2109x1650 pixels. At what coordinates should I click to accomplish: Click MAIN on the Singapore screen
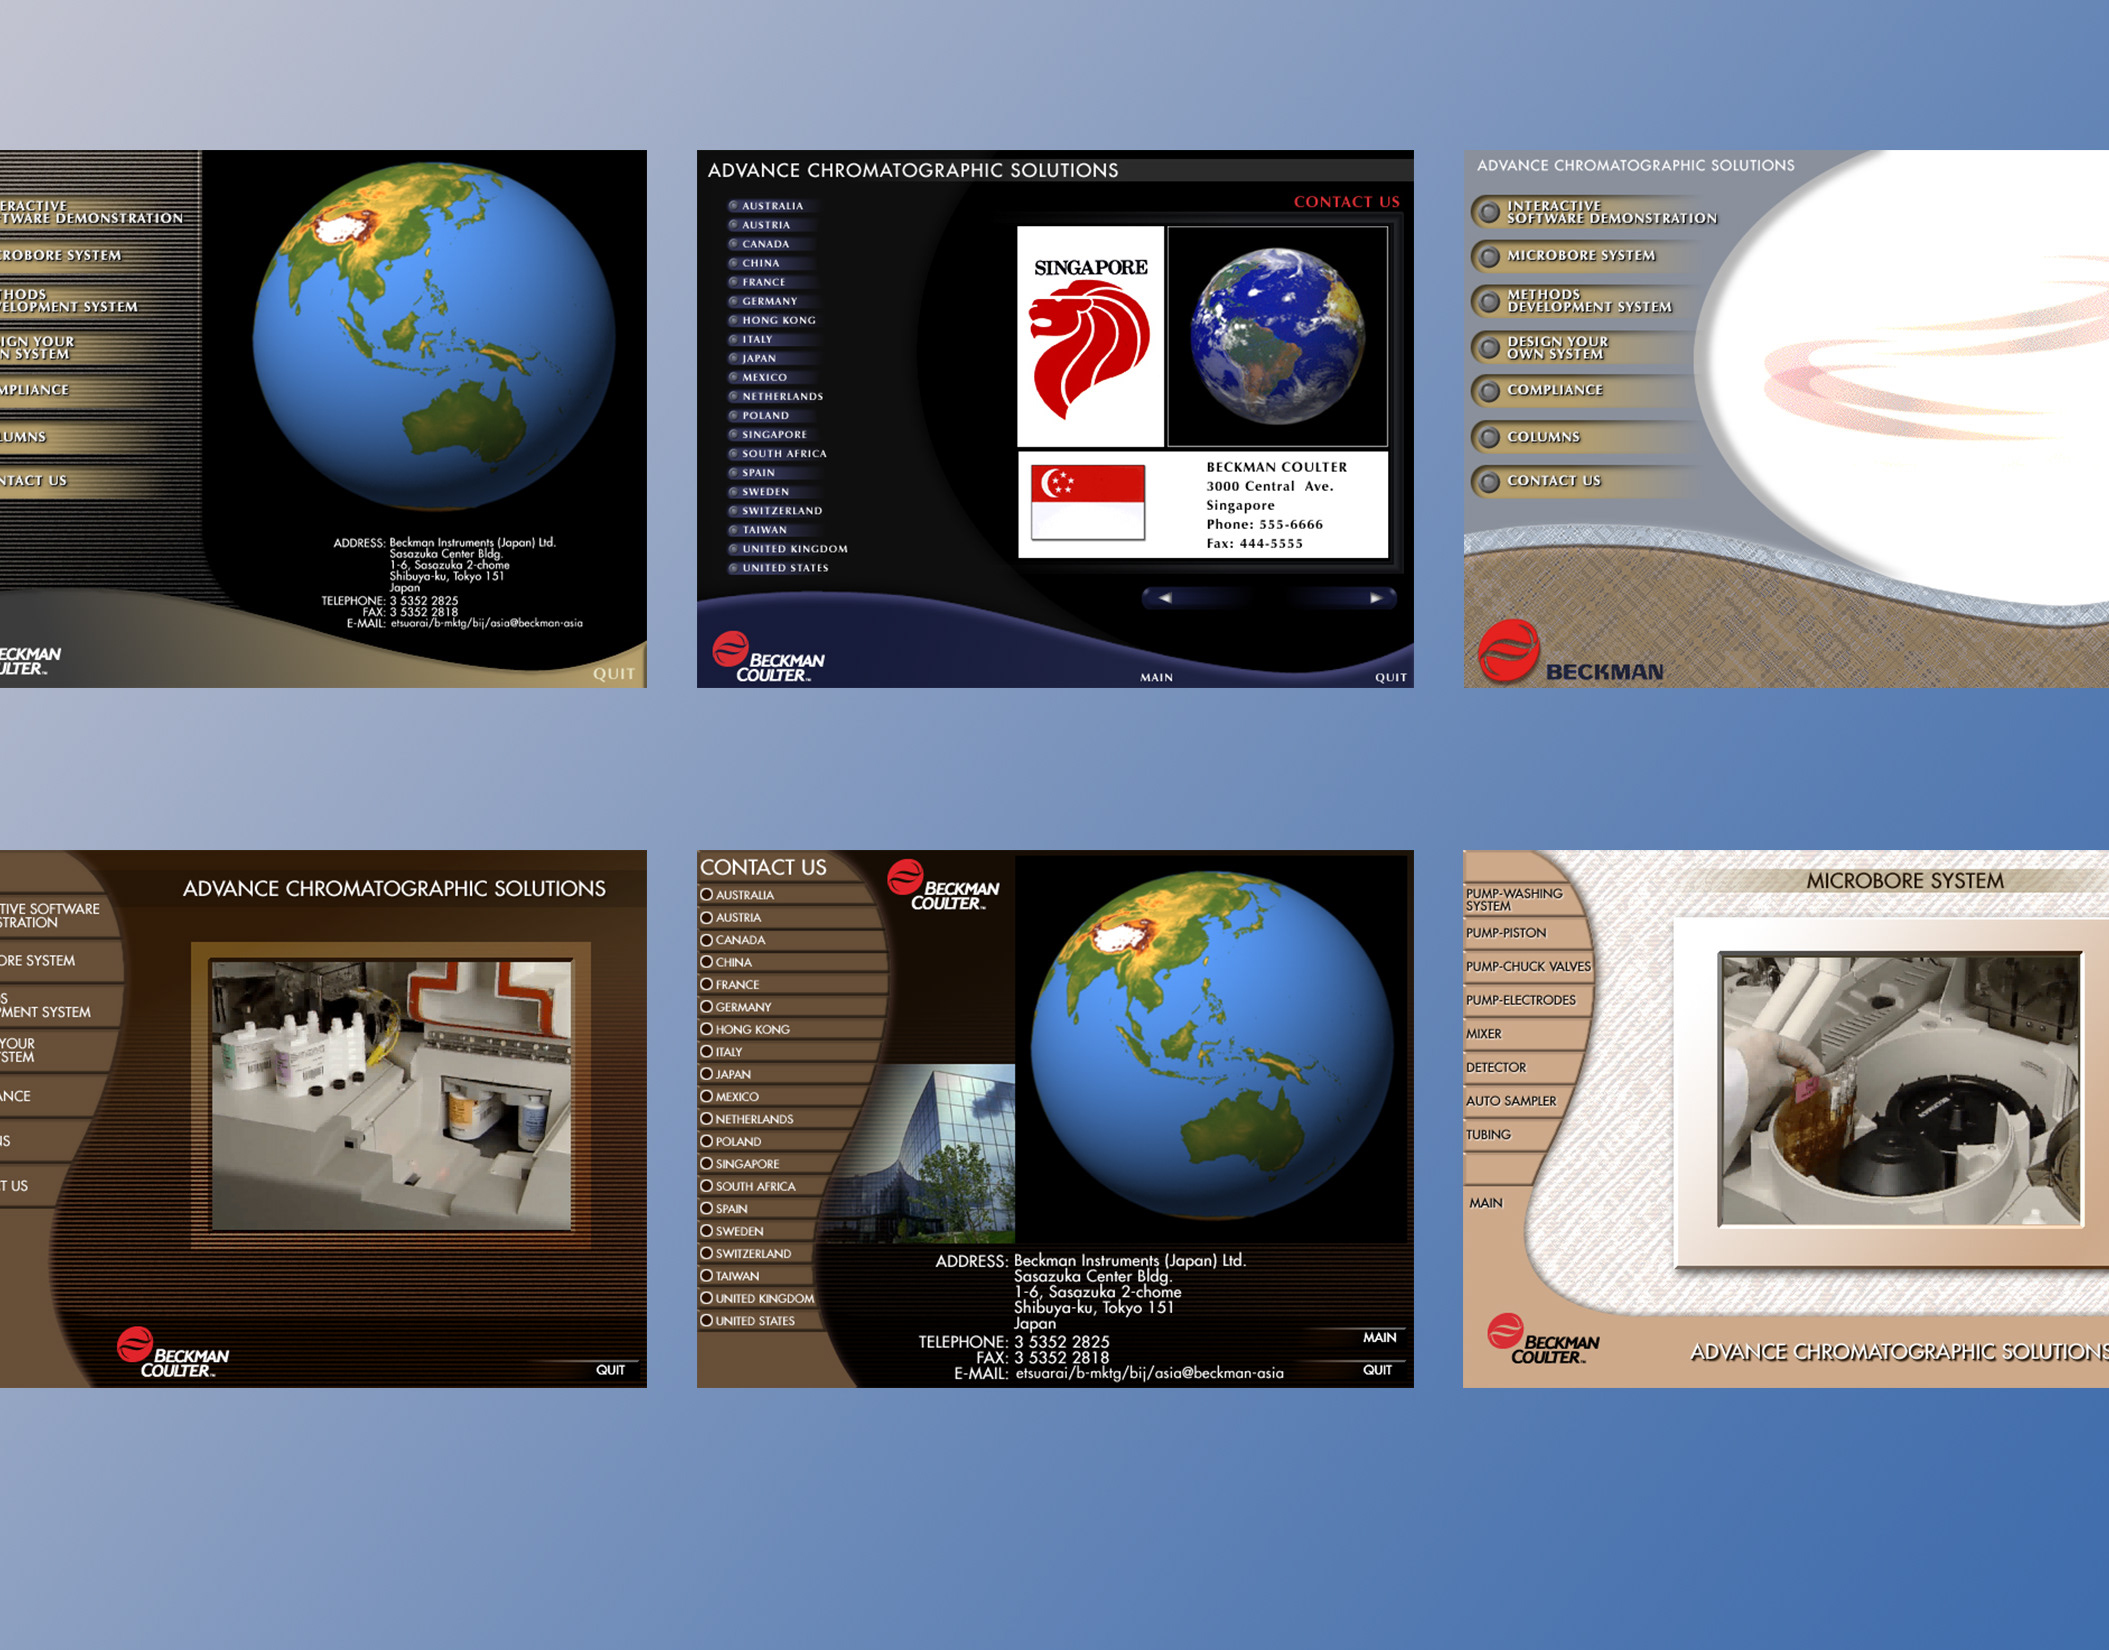(1156, 678)
